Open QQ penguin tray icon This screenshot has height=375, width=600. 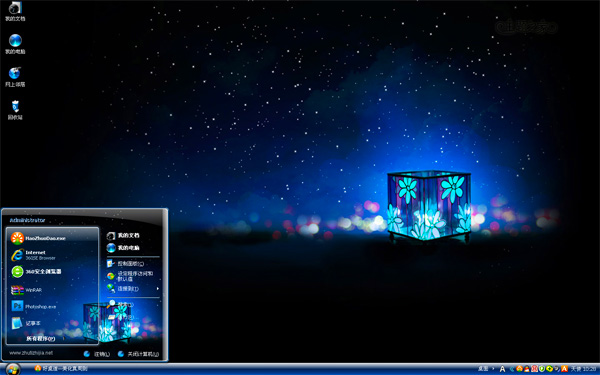pos(527,369)
